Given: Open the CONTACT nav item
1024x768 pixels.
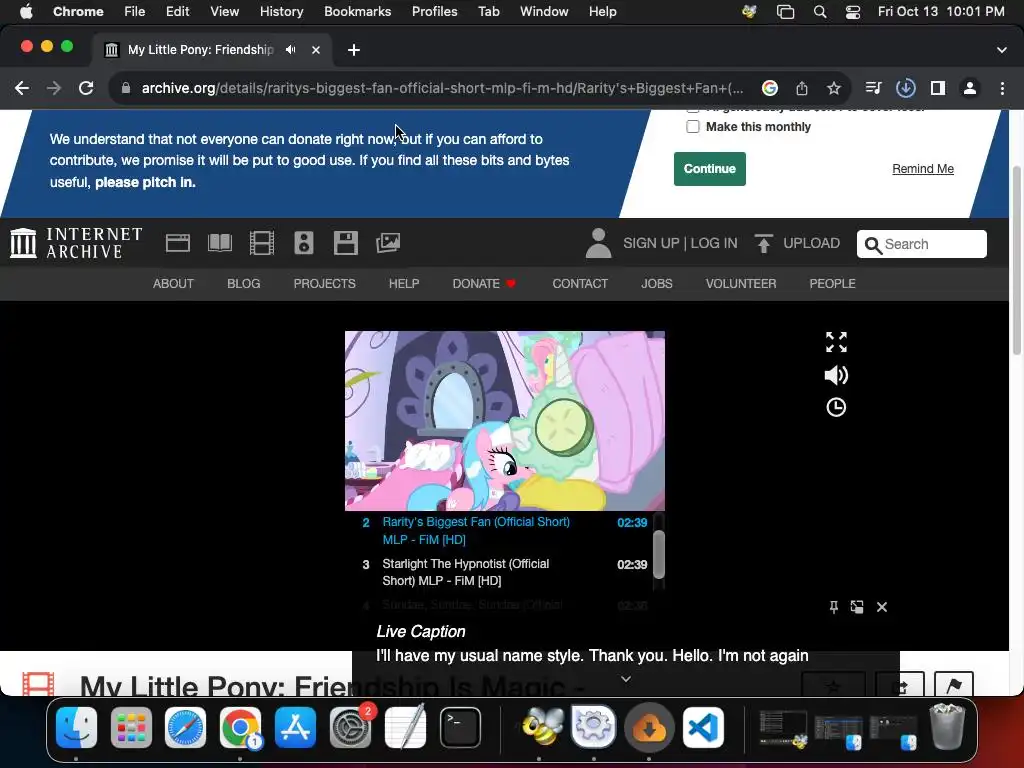Looking at the screenshot, I should point(580,283).
